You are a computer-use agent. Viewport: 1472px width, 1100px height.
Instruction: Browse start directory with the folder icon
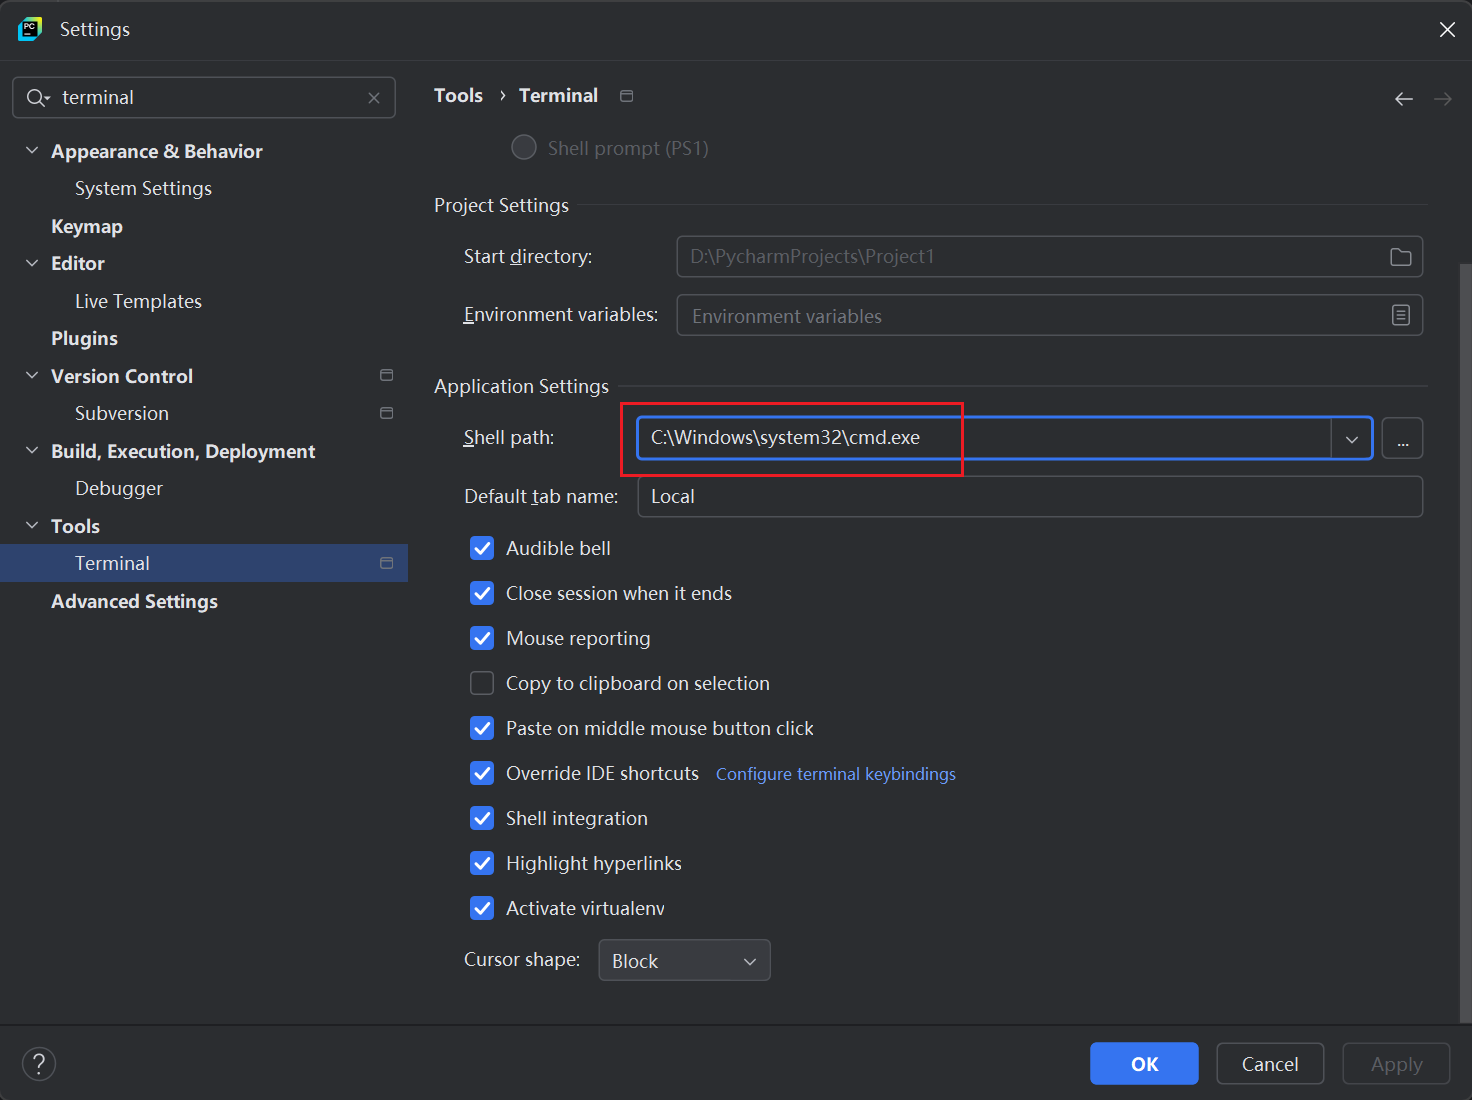(x=1401, y=257)
